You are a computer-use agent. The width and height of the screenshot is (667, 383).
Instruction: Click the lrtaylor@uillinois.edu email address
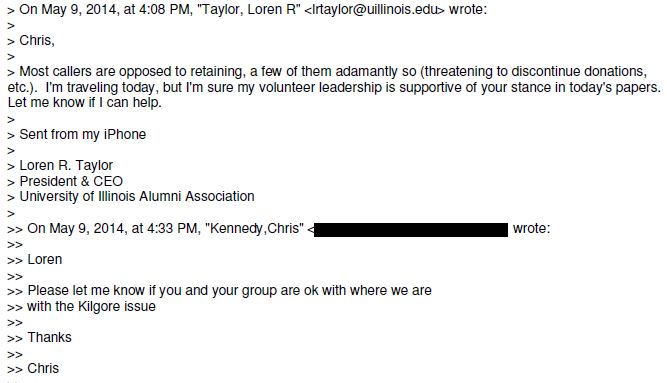[375, 9]
